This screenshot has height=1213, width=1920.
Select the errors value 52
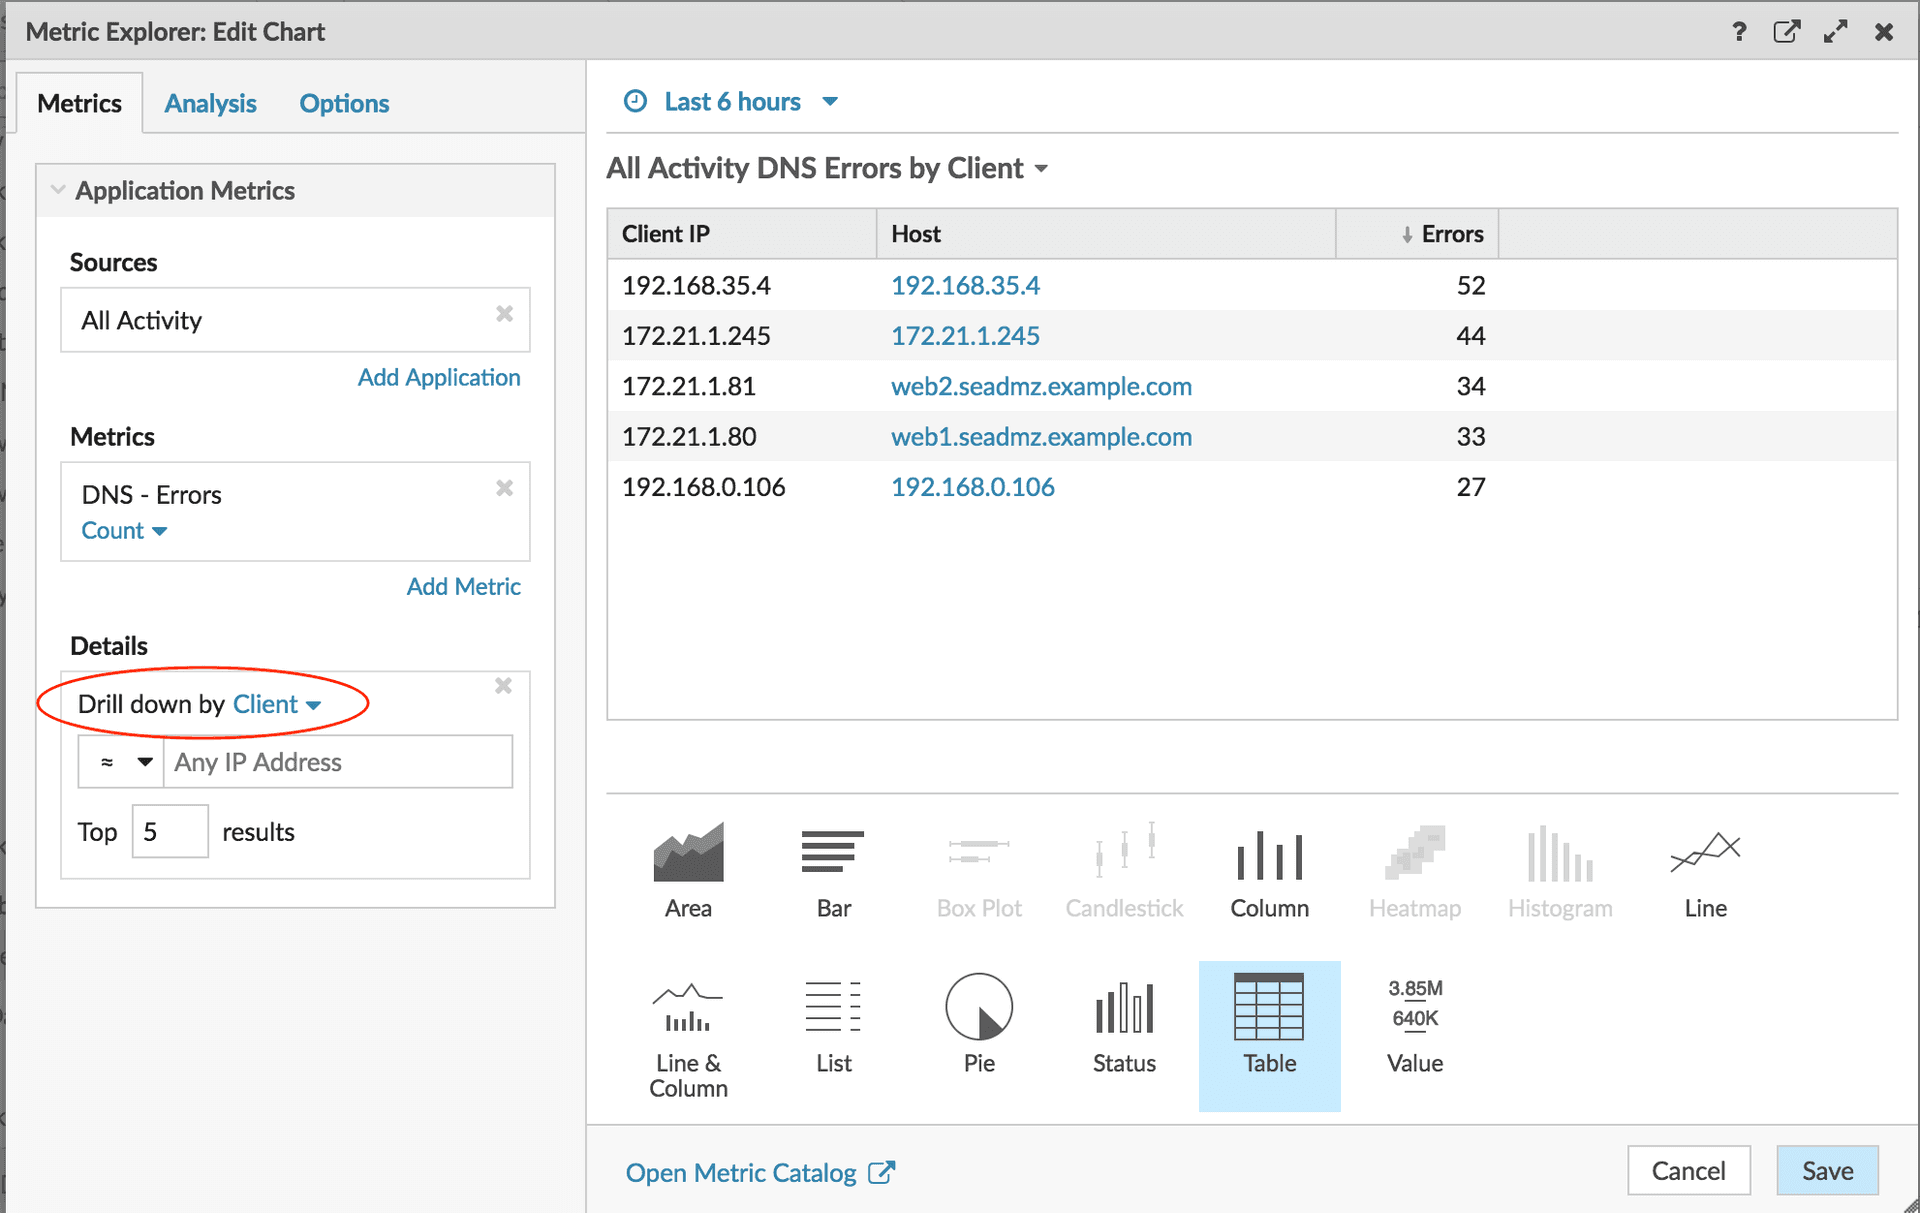1470,286
